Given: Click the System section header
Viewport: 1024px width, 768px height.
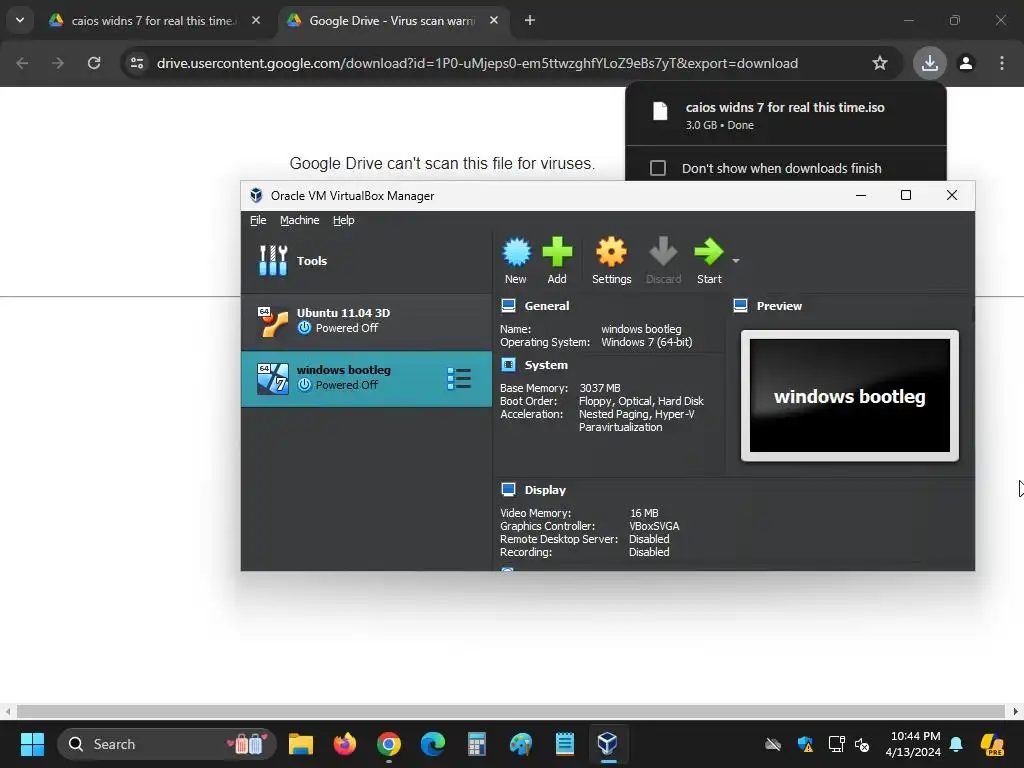Looking at the screenshot, I should point(546,365).
